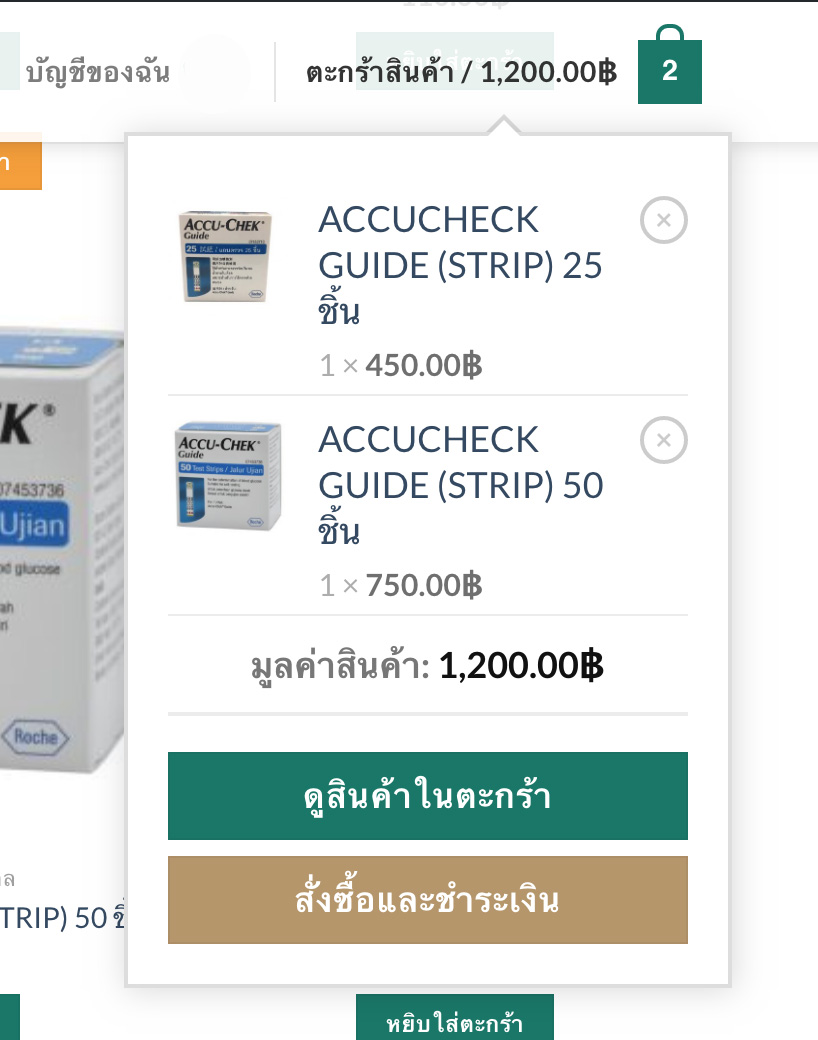The image size is (818, 1040).
Task: Open the product name ending STRIP) 50 bottom left
Action: point(62,918)
